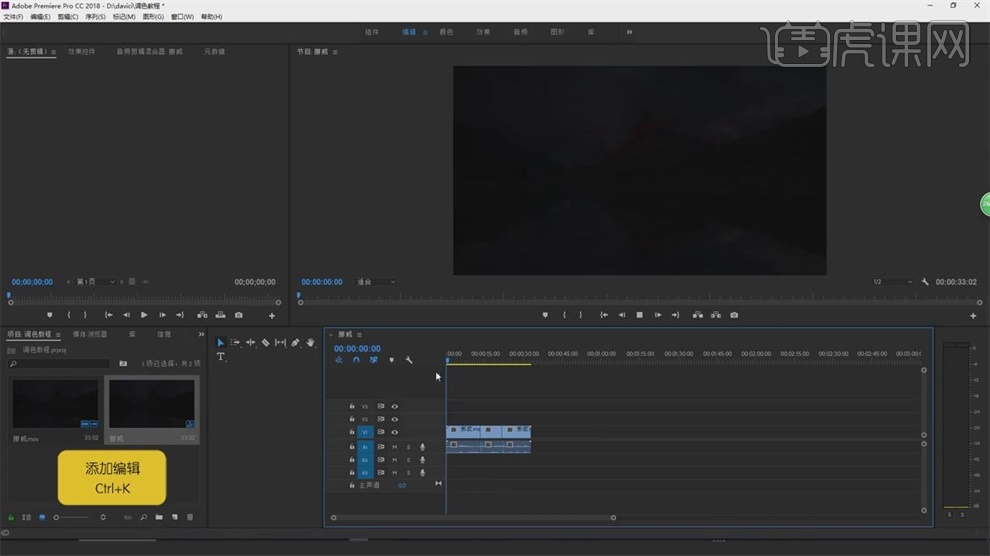
Task: Select the Track Select Forward tool
Action: coord(236,343)
